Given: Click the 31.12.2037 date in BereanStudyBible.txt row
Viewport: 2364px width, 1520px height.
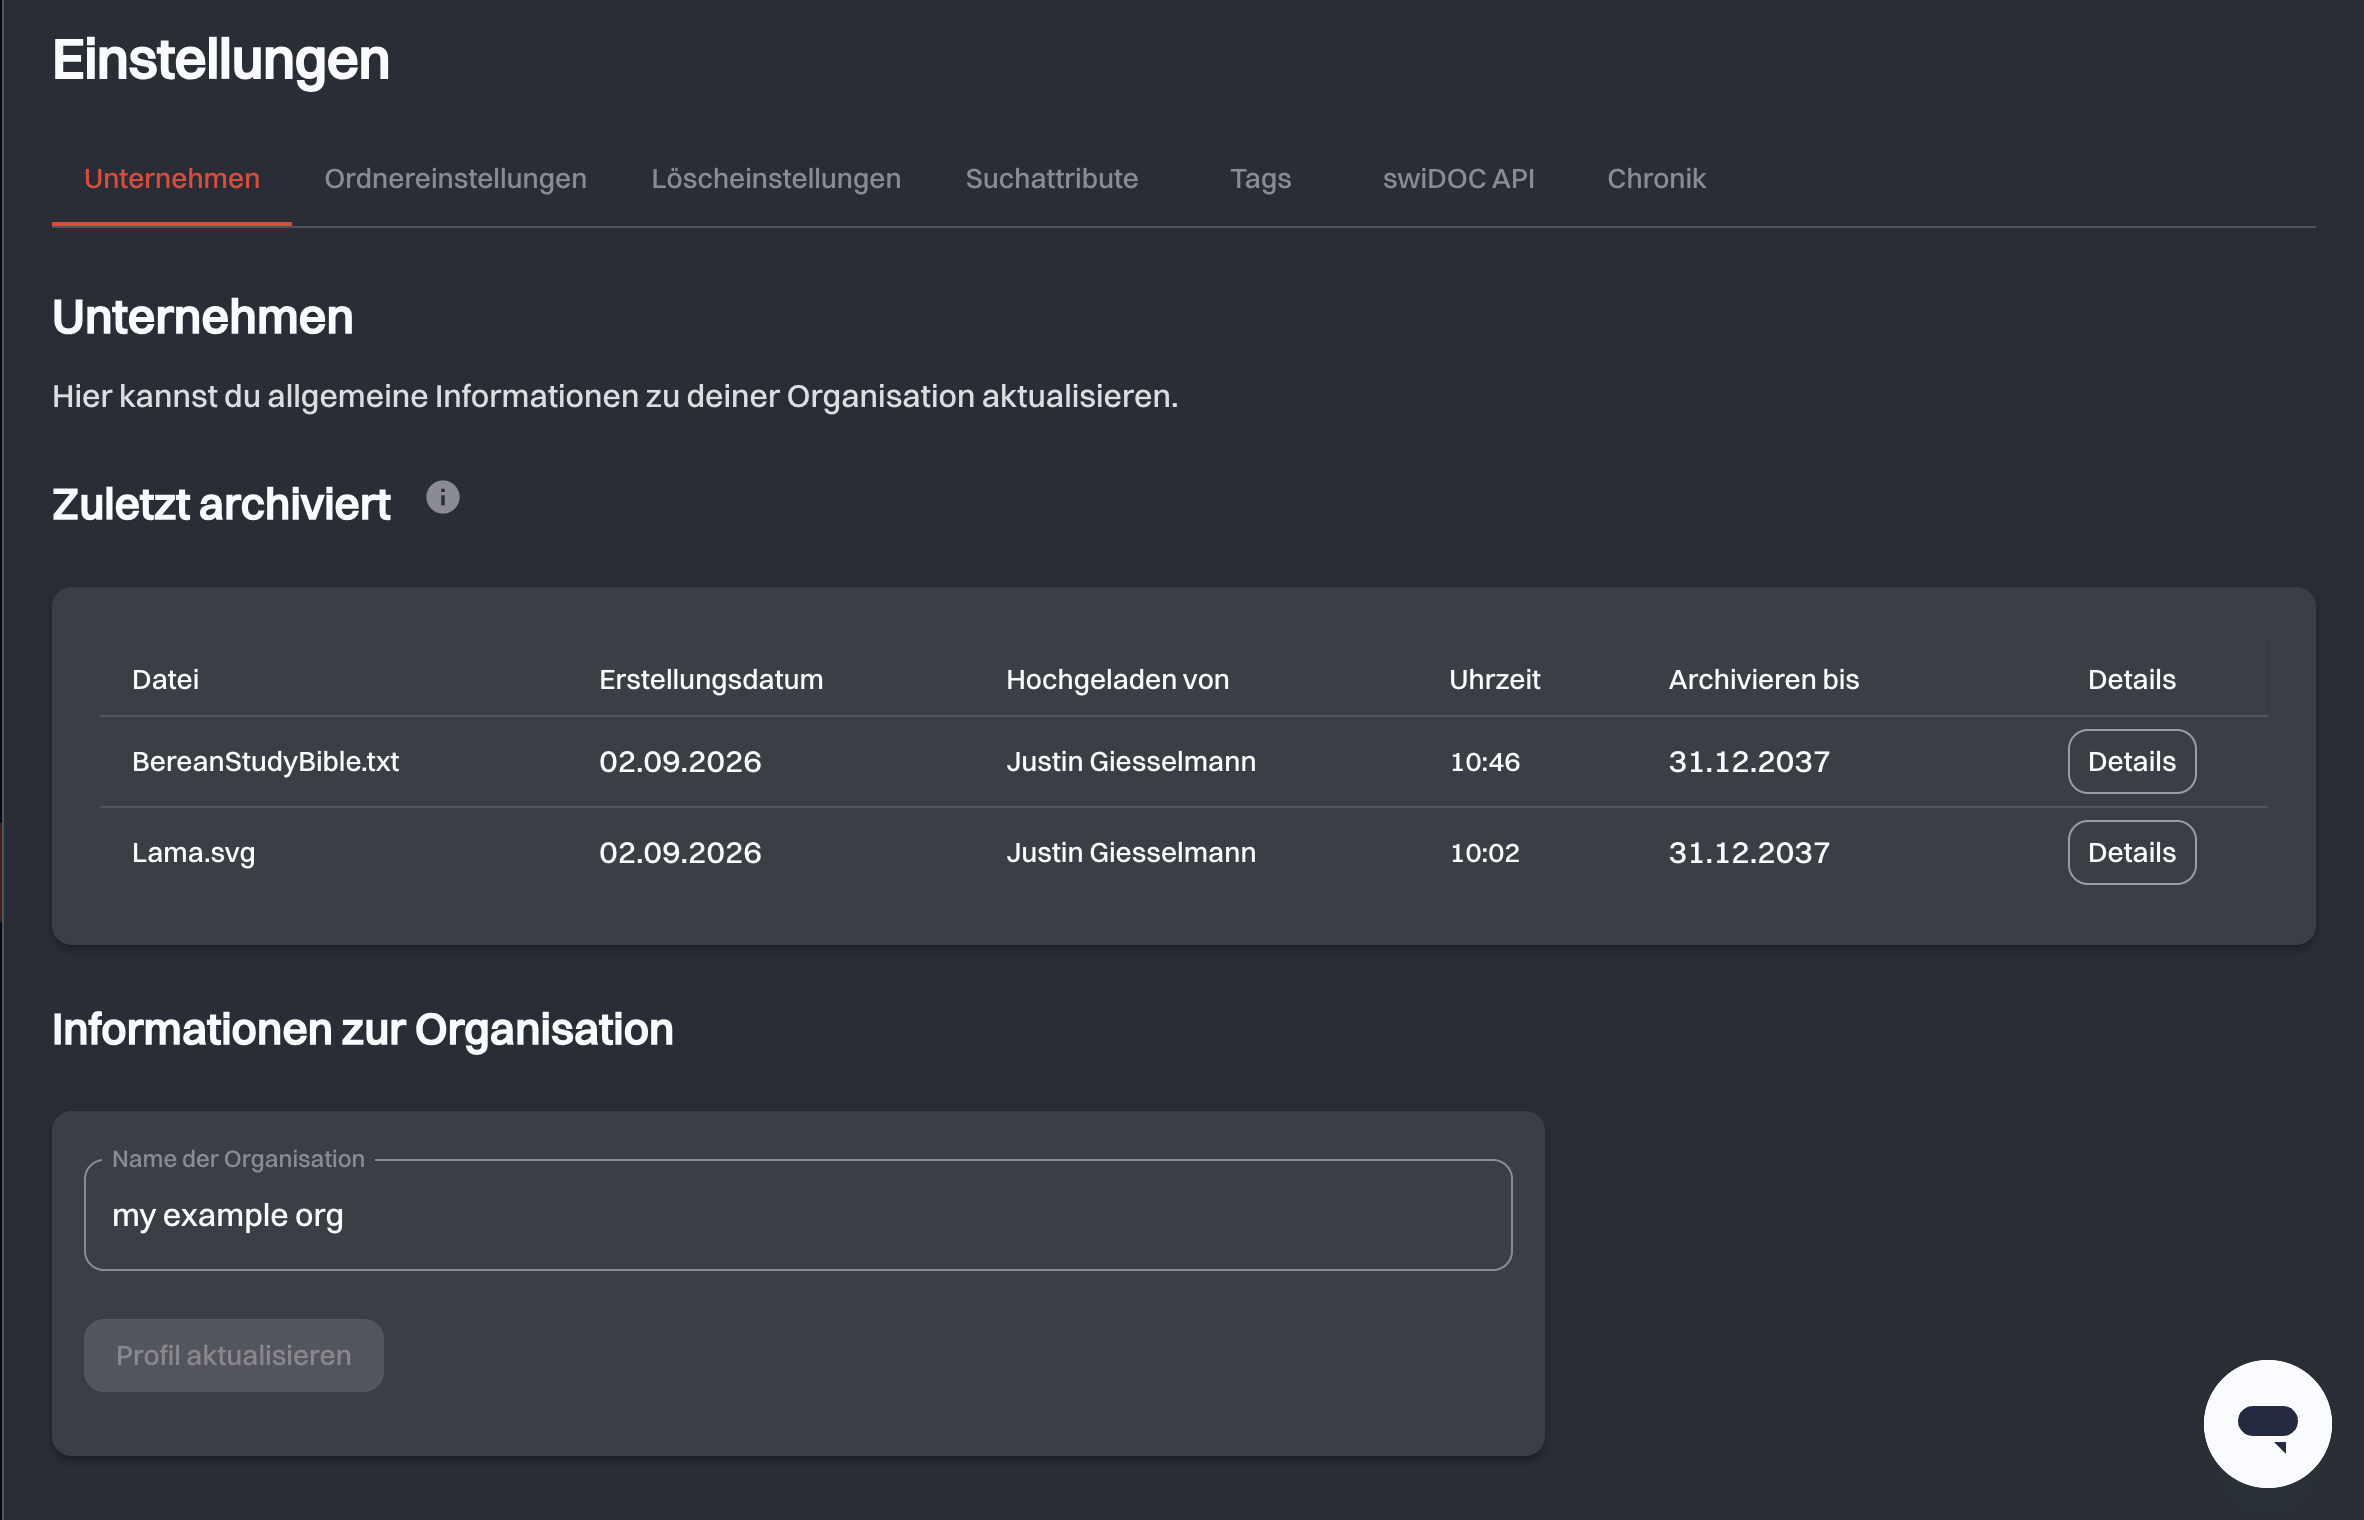Looking at the screenshot, I should pos(1749,762).
